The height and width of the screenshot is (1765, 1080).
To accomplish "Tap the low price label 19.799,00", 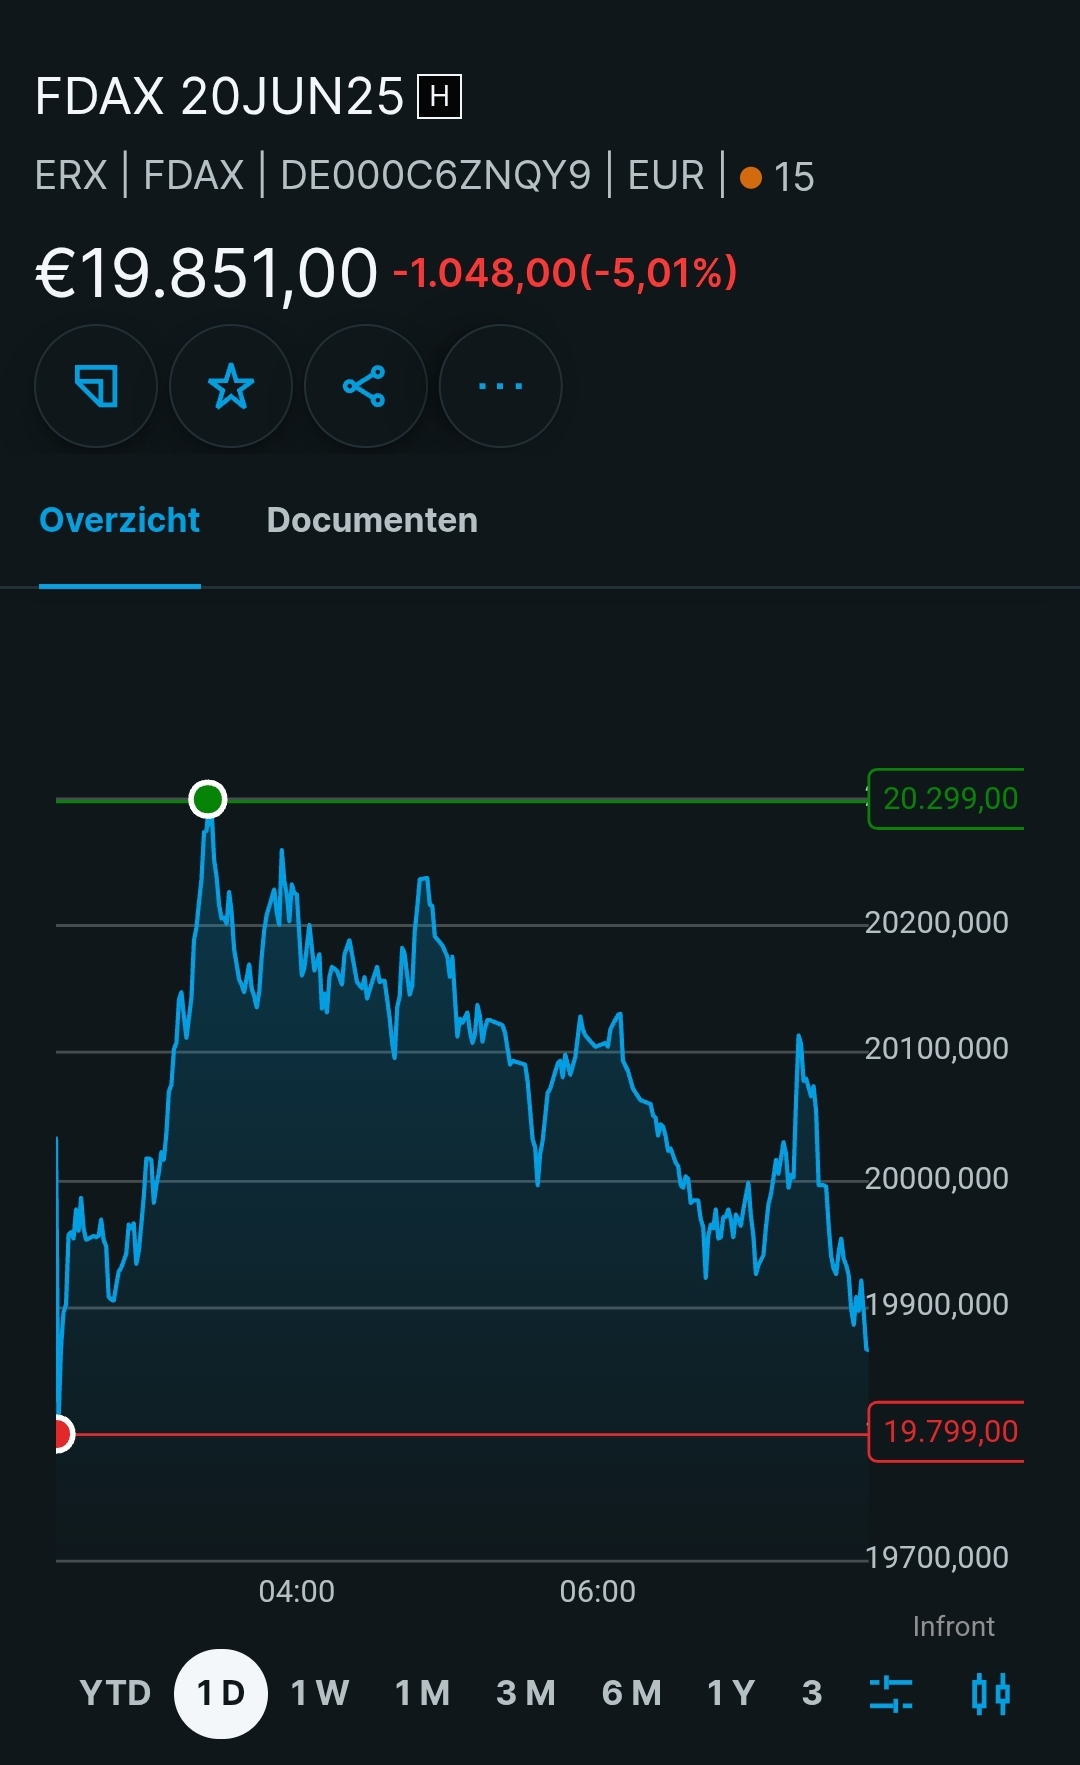I will pos(948,1431).
